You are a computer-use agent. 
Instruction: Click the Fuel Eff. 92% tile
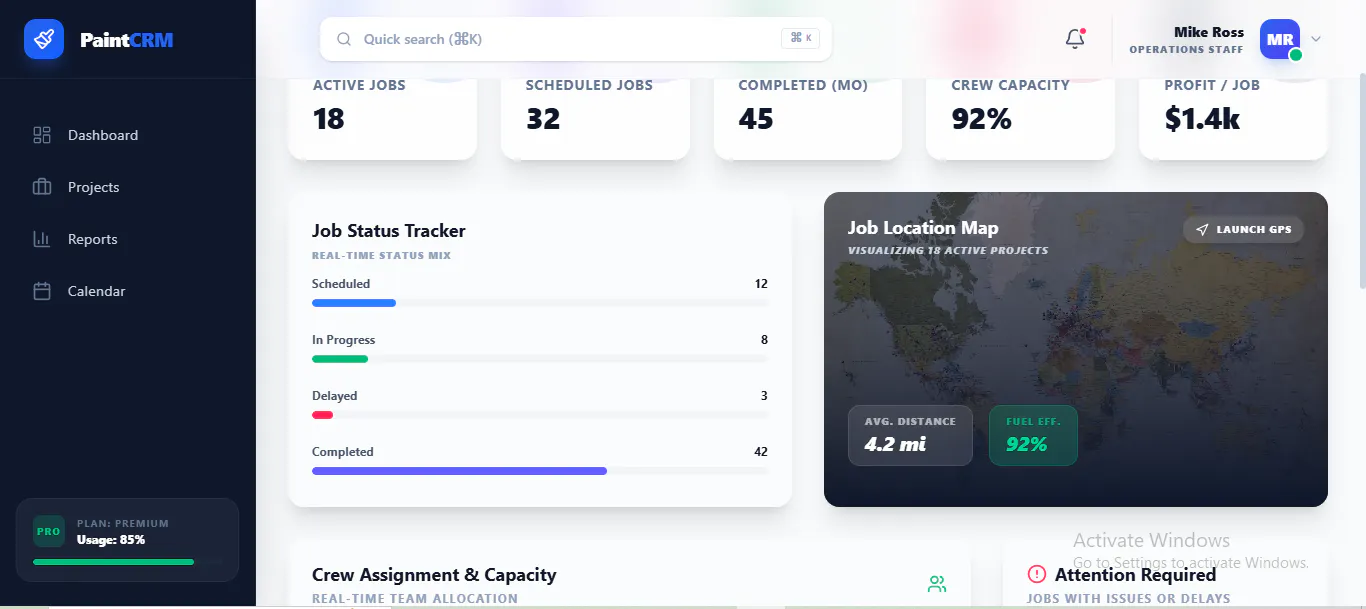click(1033, 435)
